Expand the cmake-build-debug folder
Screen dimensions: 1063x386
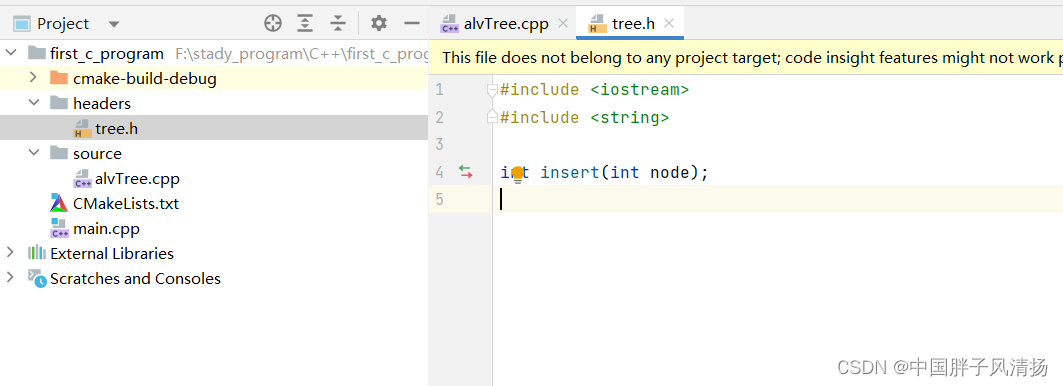[x=33, y=78]
